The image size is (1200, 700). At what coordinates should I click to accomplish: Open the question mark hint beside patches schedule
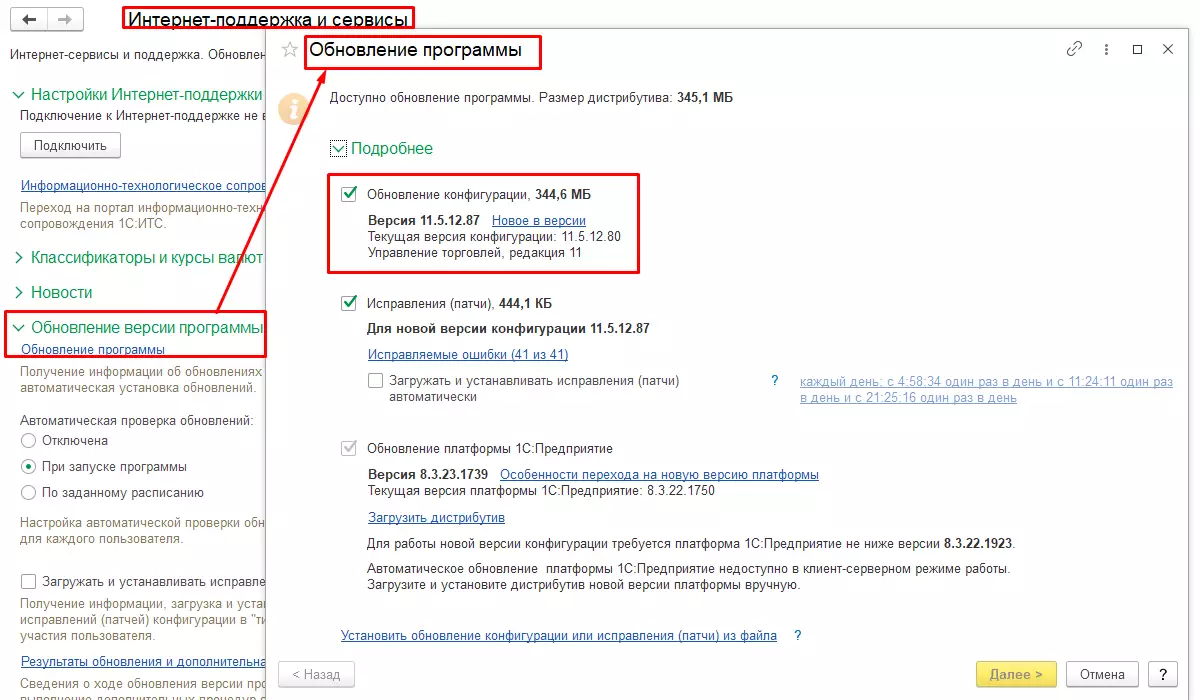coord(774,381)
